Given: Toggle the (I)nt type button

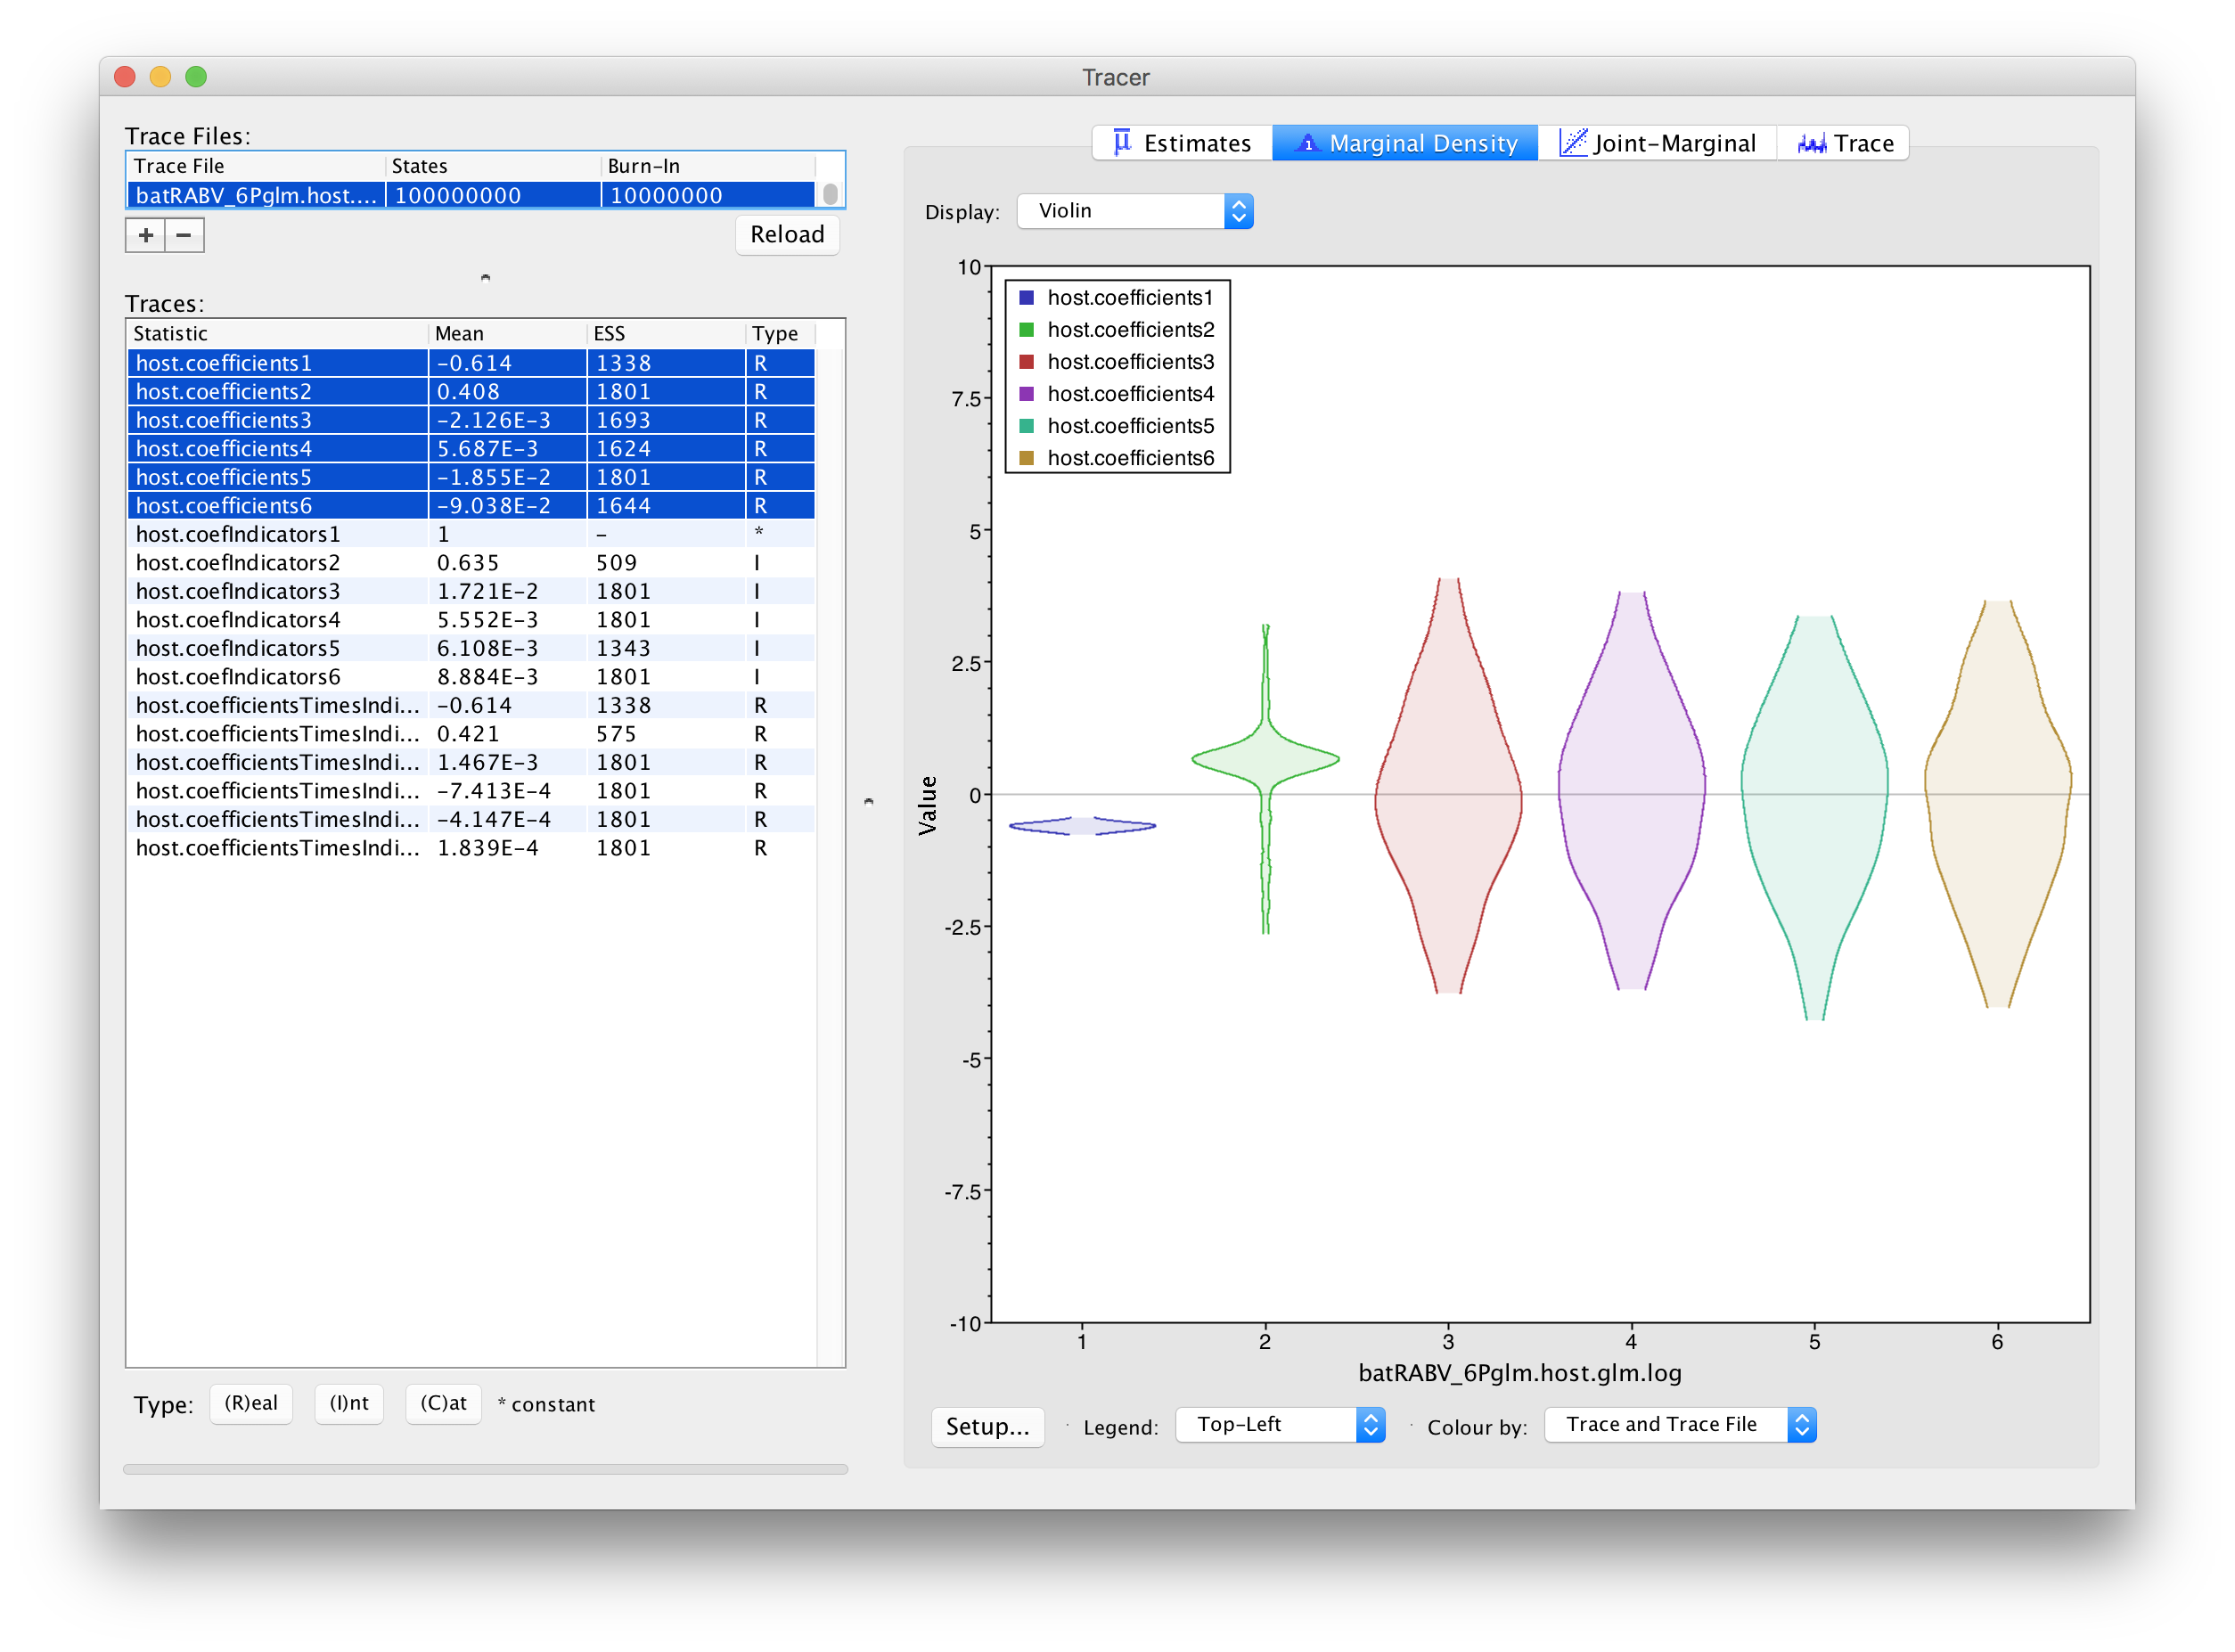Looking at the screenshot, I should pyautogui.click(x=349, y=1404).
